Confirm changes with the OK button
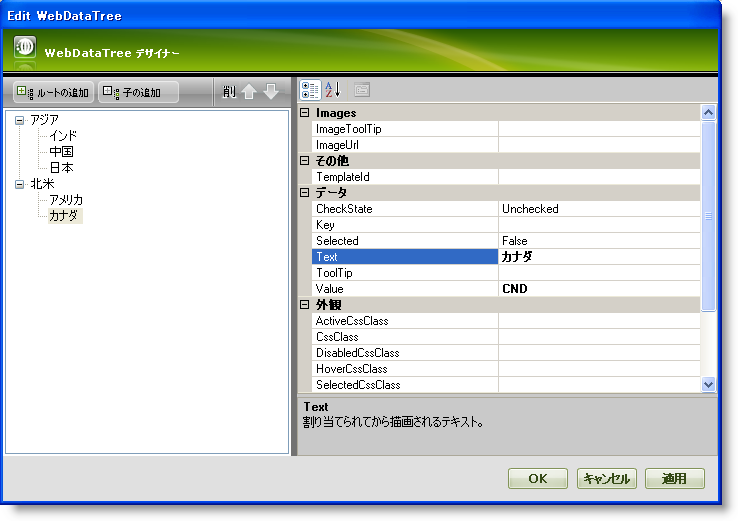The width and height of the screenshot is (738, 521). tap(537, 479)
